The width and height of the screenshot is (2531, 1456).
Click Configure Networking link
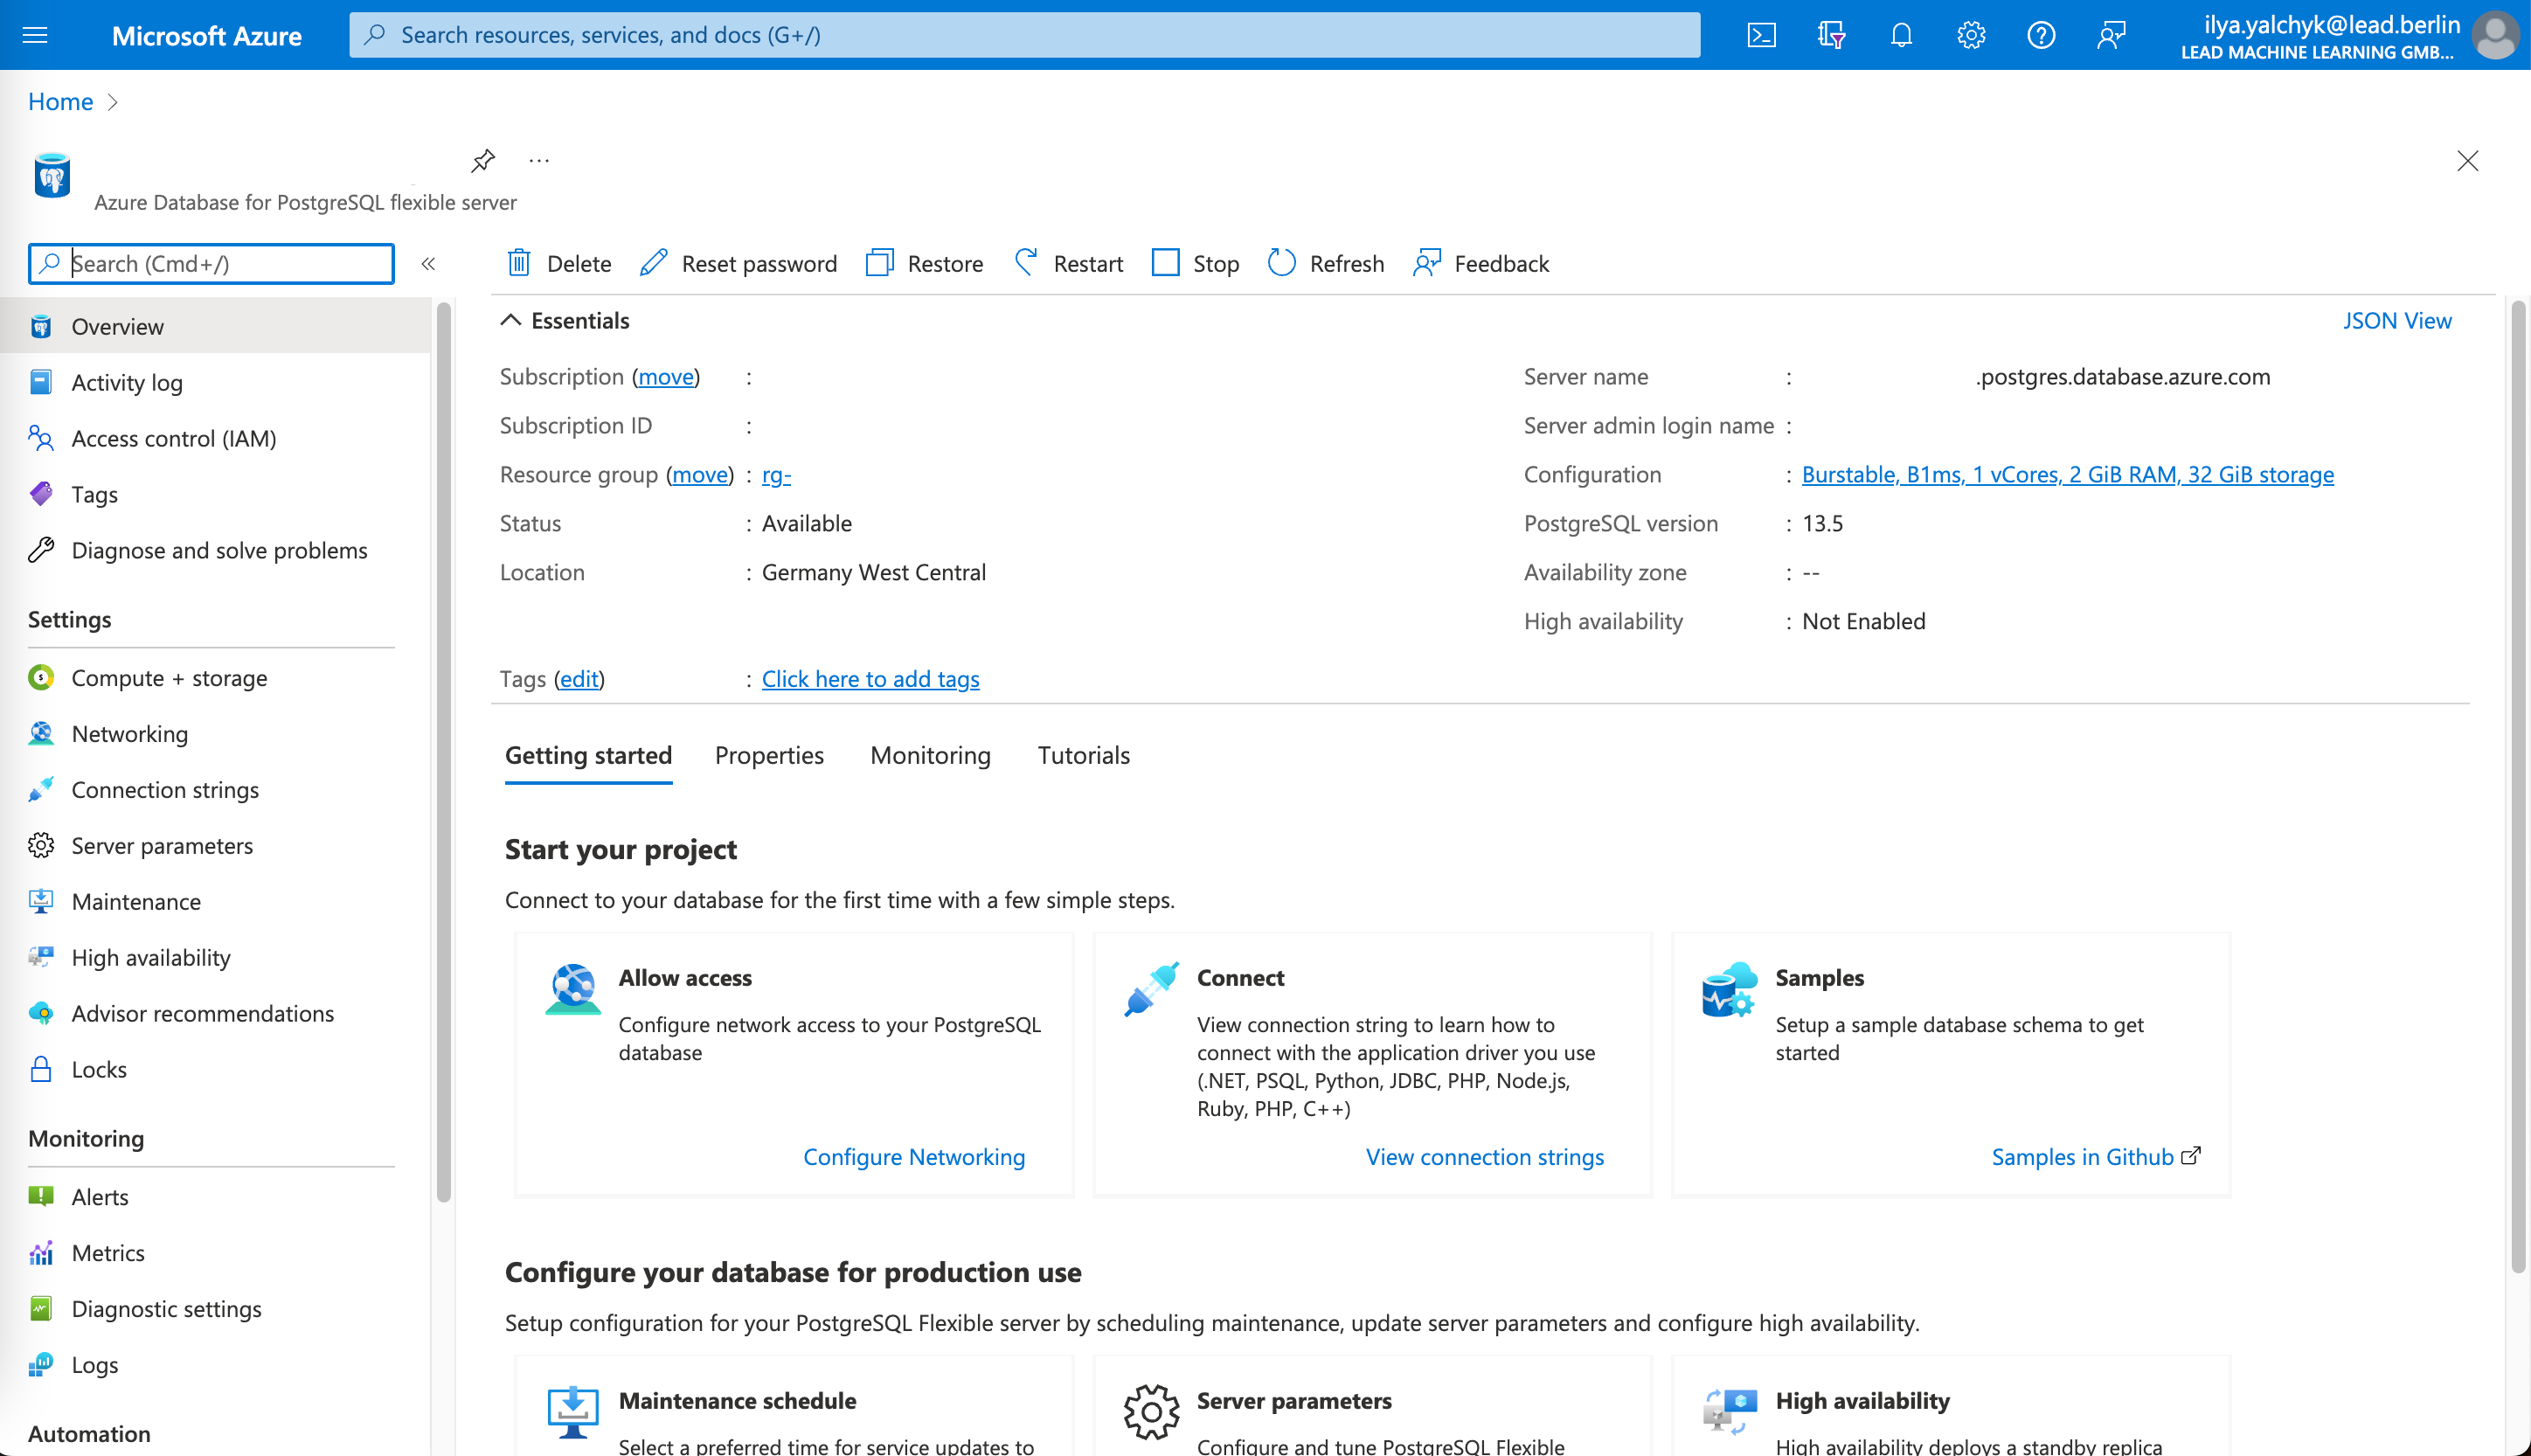pos(914,1157)
